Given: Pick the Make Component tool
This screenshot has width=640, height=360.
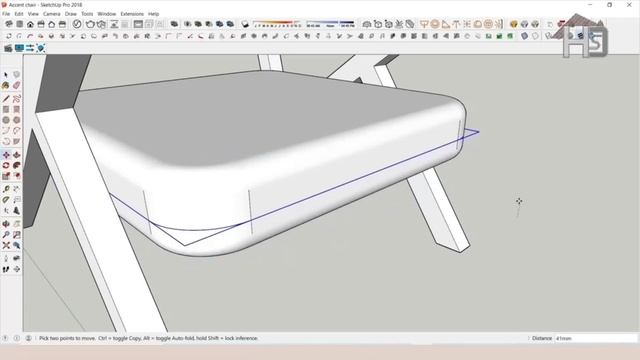Looking at the screenshot, I should click(16, 75).
